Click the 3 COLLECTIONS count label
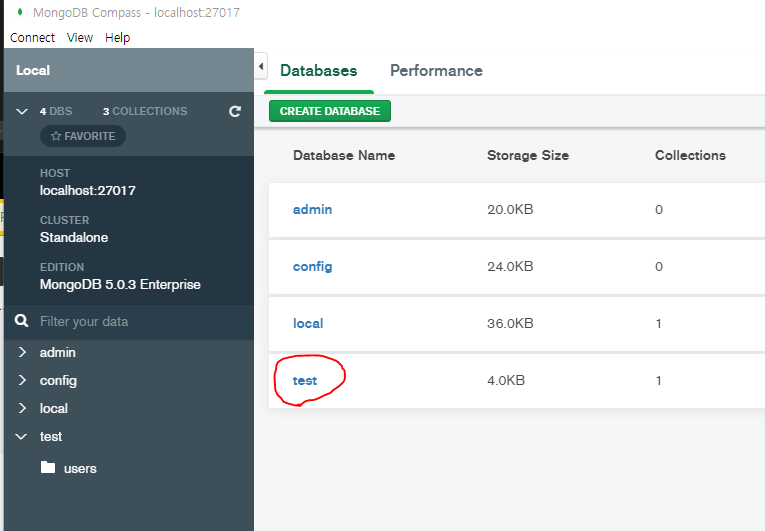The image size is (765, 531). click(x=145, y=111)
